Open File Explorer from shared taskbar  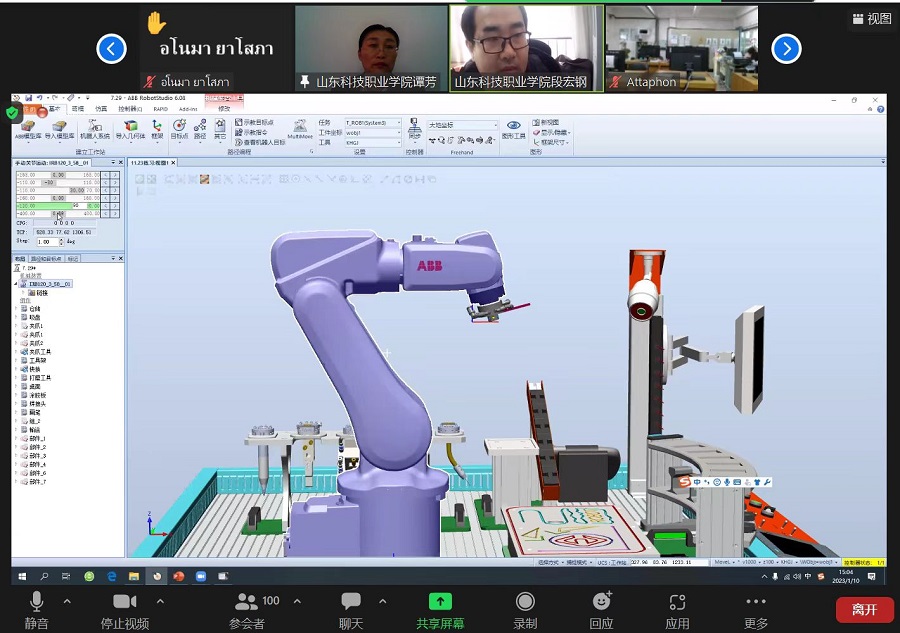134,576
